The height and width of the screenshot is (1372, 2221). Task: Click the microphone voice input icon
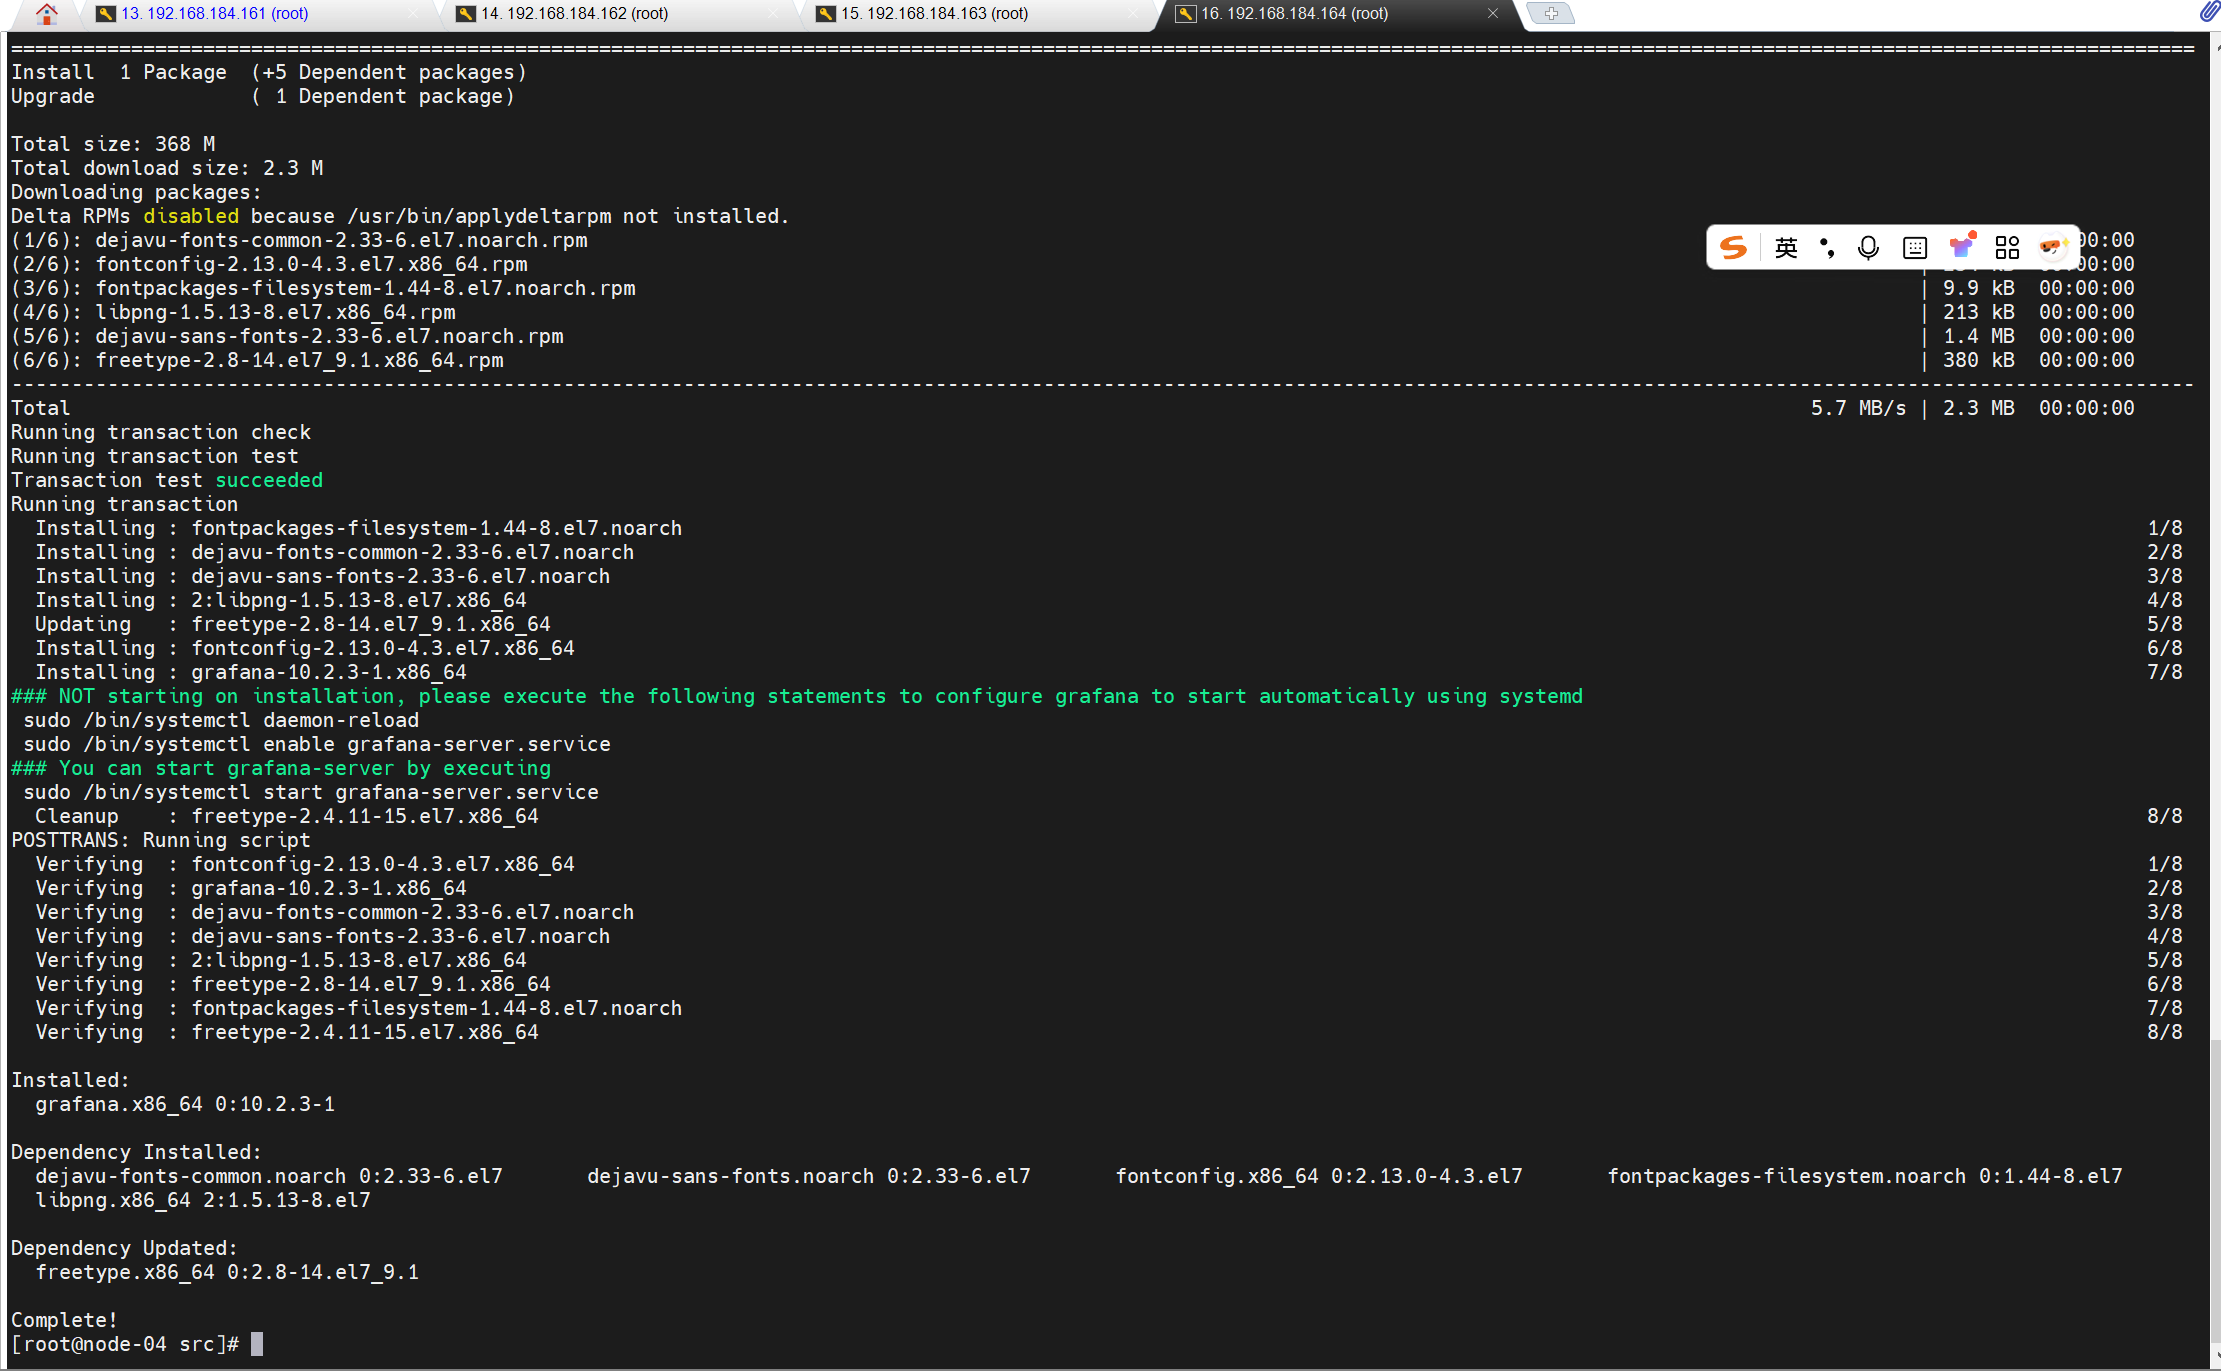click(x=1868, y=247)
